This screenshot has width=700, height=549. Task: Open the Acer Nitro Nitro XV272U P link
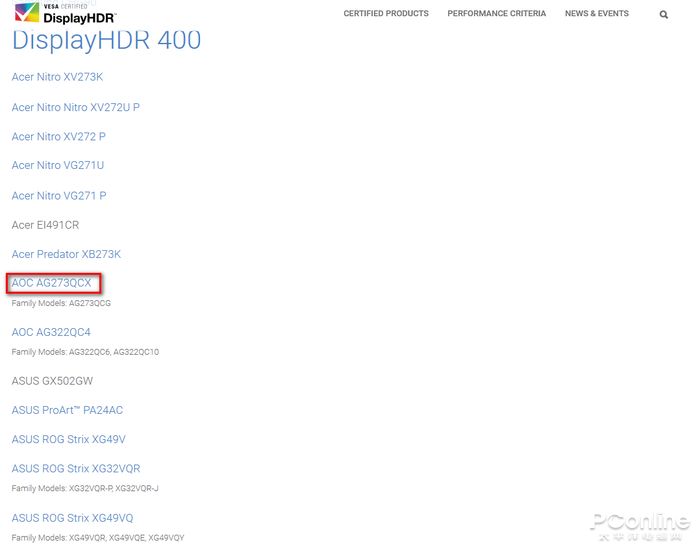pos(75,107)
